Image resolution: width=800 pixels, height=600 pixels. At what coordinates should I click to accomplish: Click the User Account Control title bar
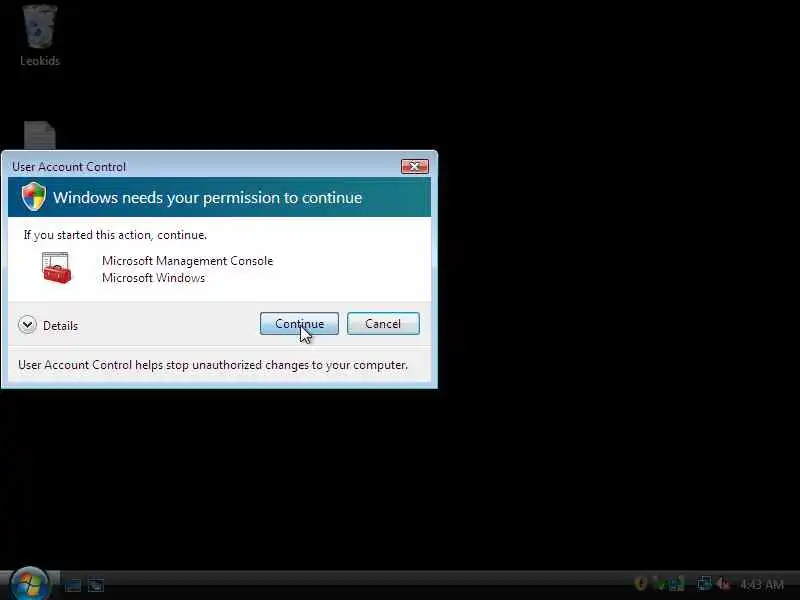[x=204, y=166]
